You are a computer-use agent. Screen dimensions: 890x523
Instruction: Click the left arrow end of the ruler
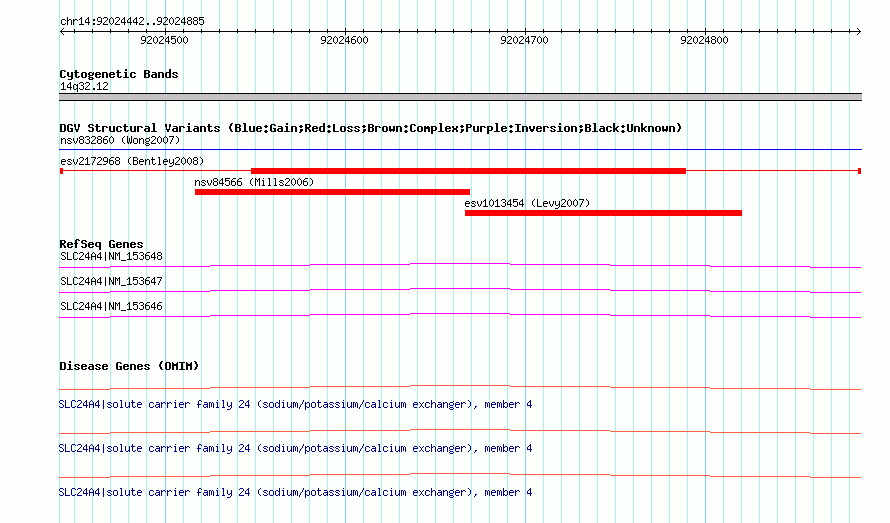coord(62,31)
